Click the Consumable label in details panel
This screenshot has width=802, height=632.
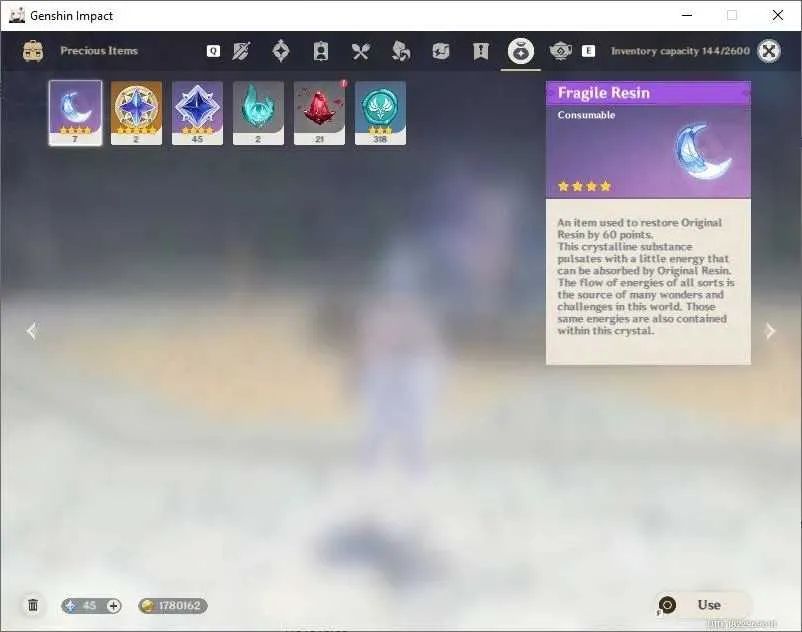click(x=586, y=115)
